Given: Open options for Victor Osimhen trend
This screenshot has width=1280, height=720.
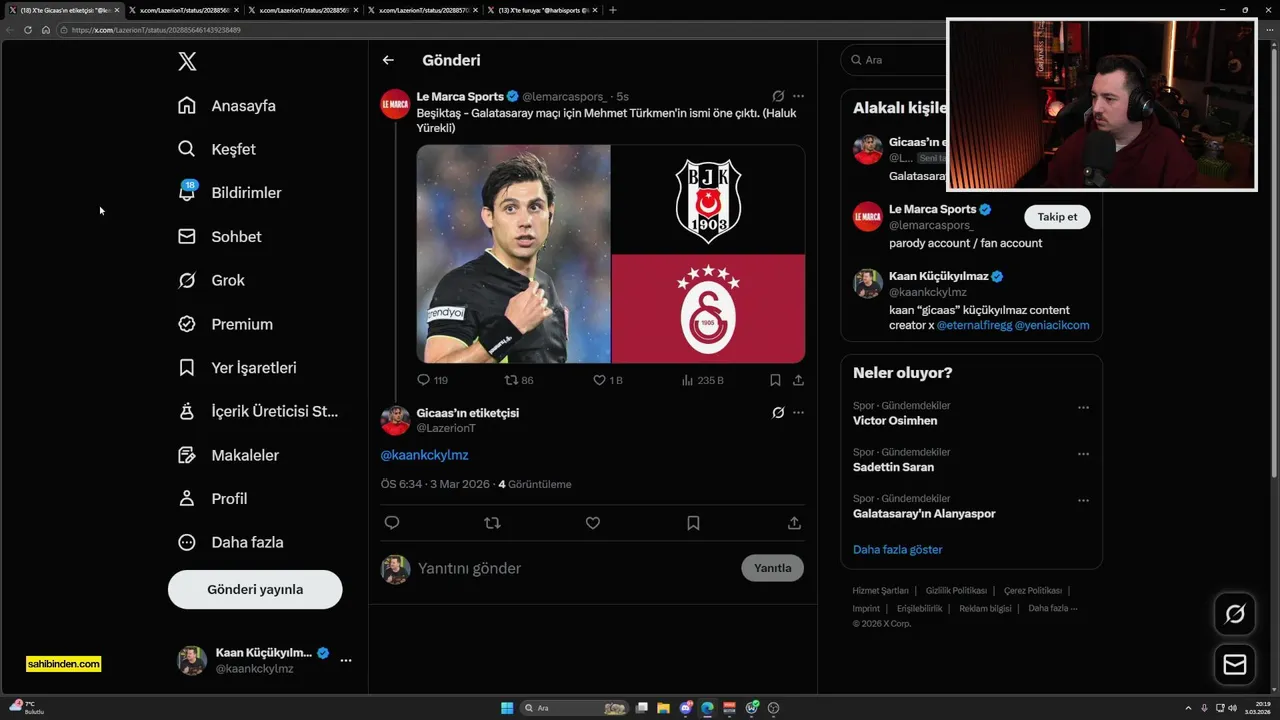Looking at the screenshot, I should (1083, 408).
